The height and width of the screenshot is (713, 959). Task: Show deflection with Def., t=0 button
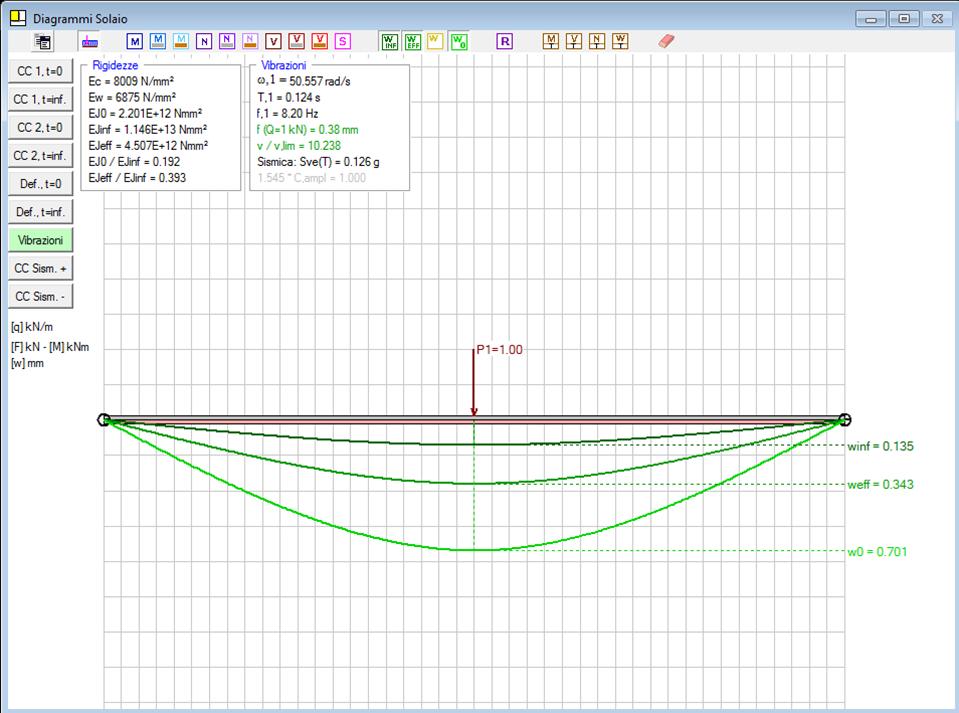(40, 184)
